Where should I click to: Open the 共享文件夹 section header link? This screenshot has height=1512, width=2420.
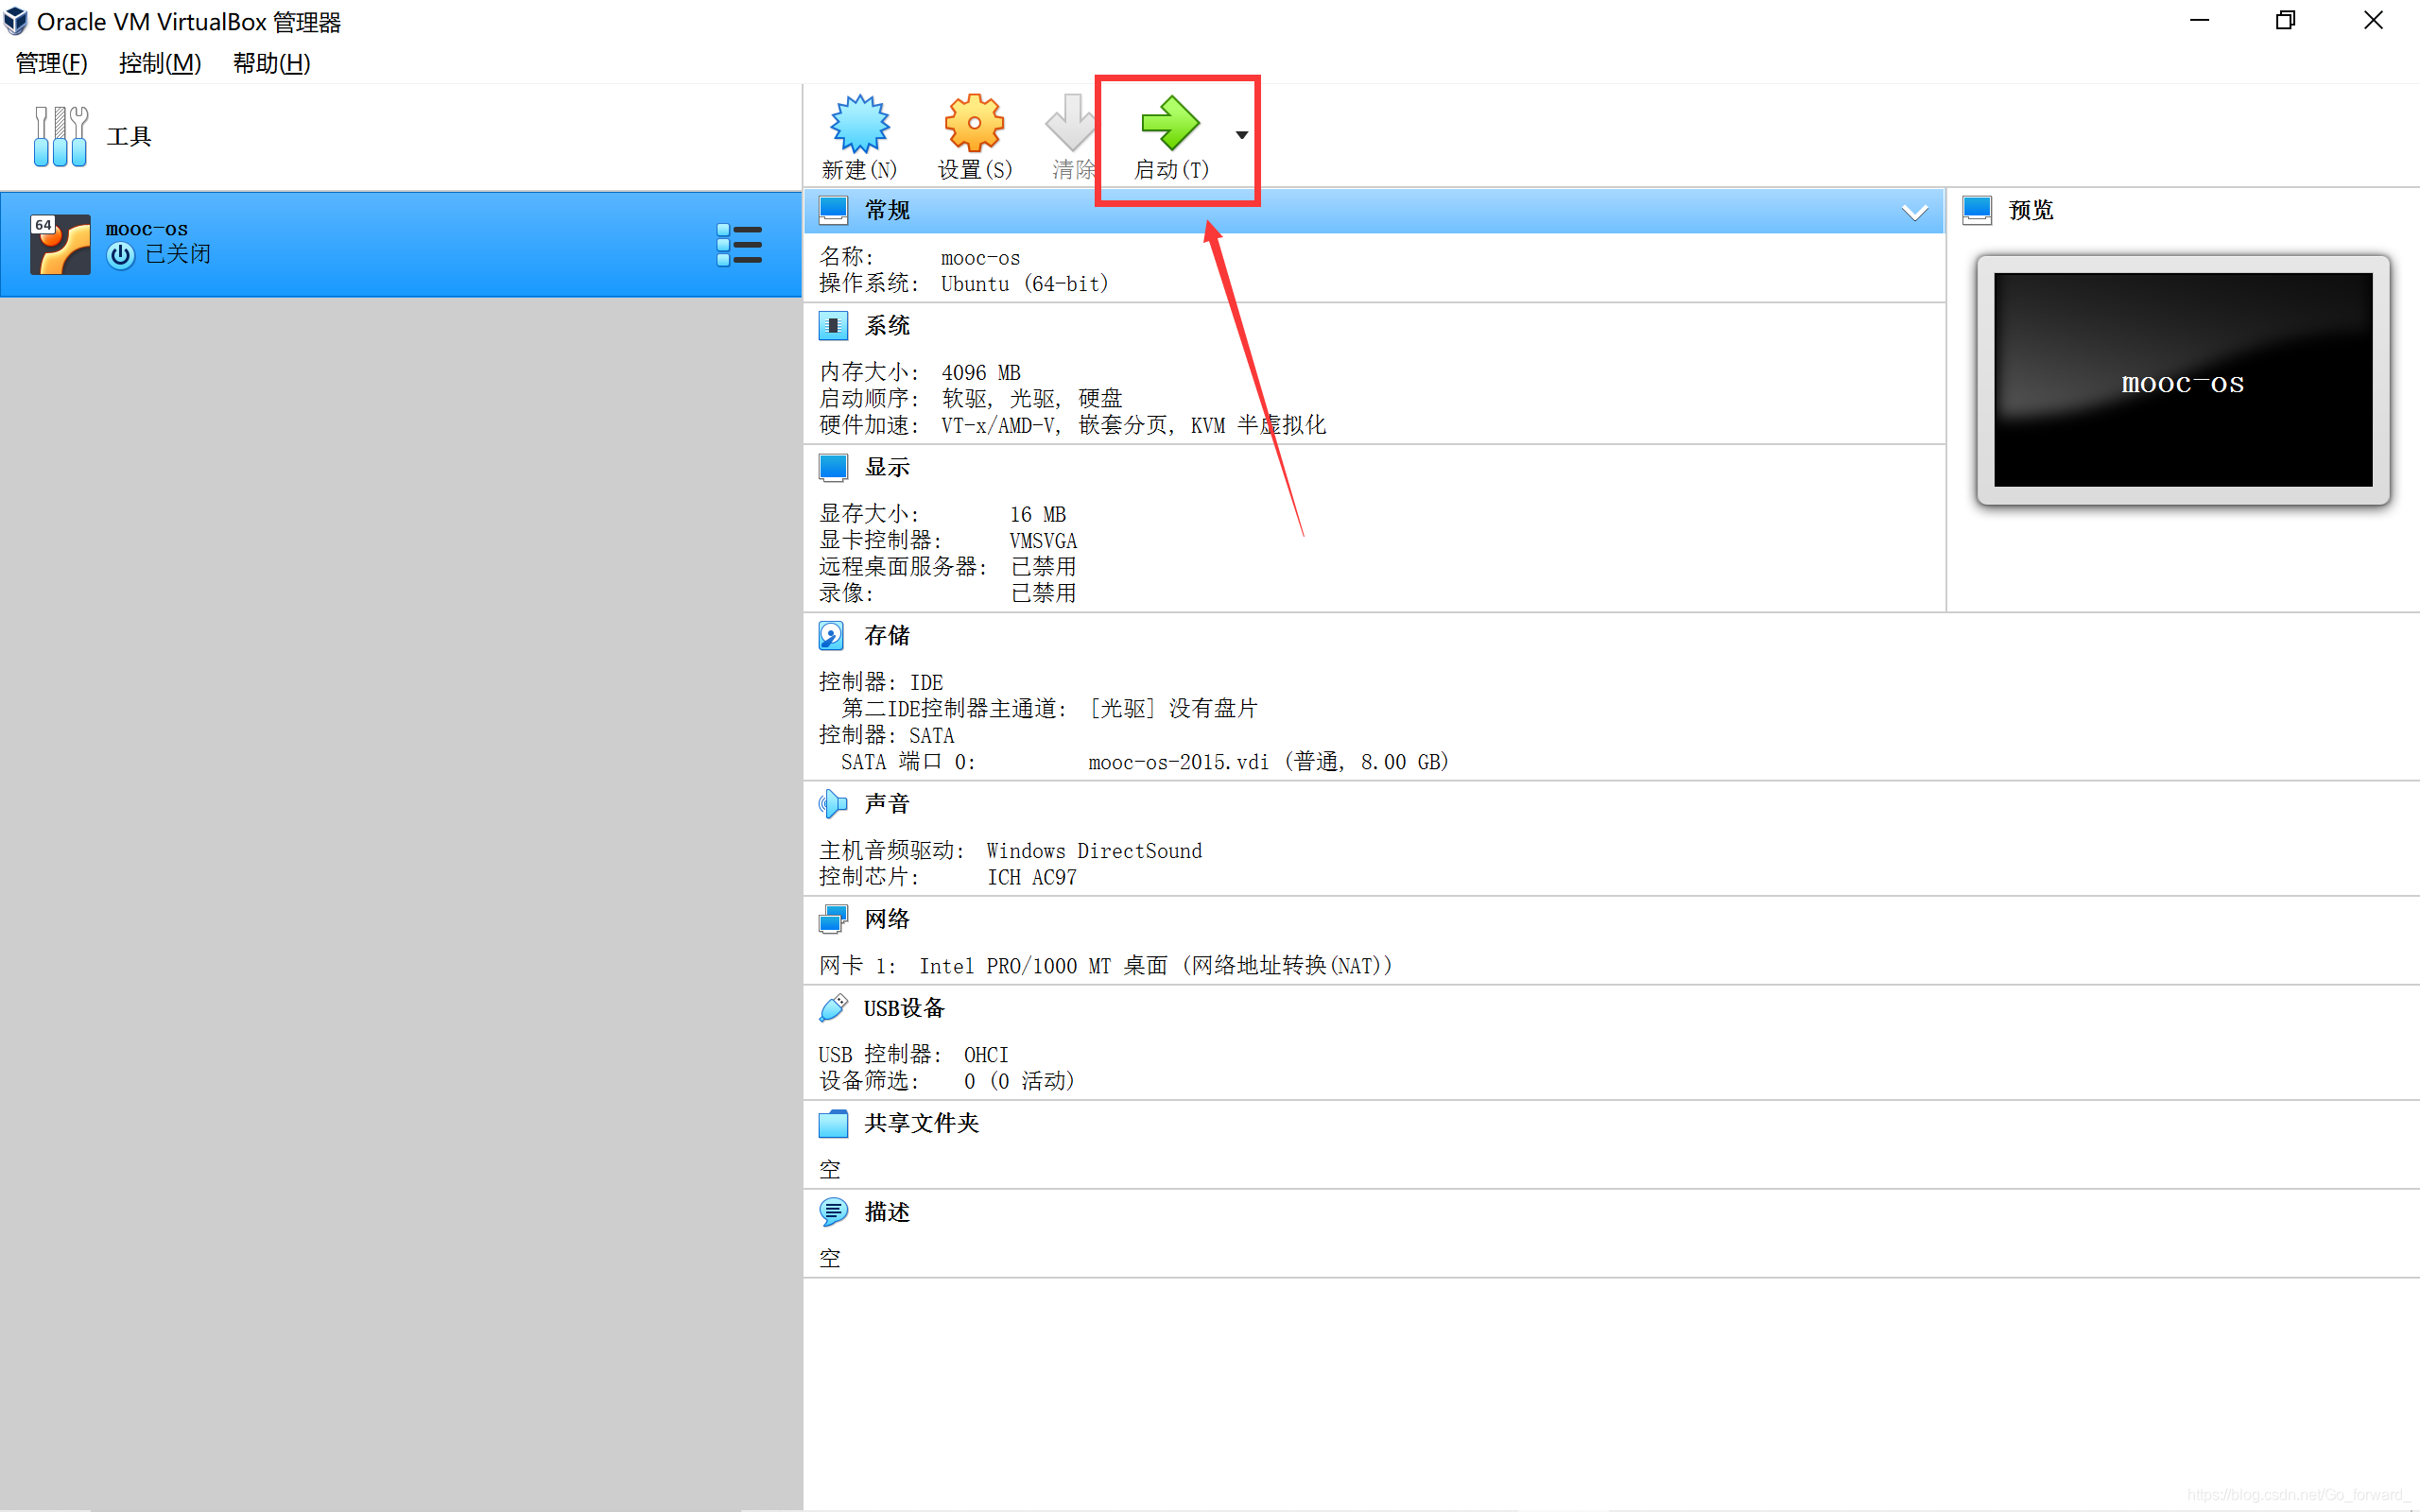coord(921,1124)
